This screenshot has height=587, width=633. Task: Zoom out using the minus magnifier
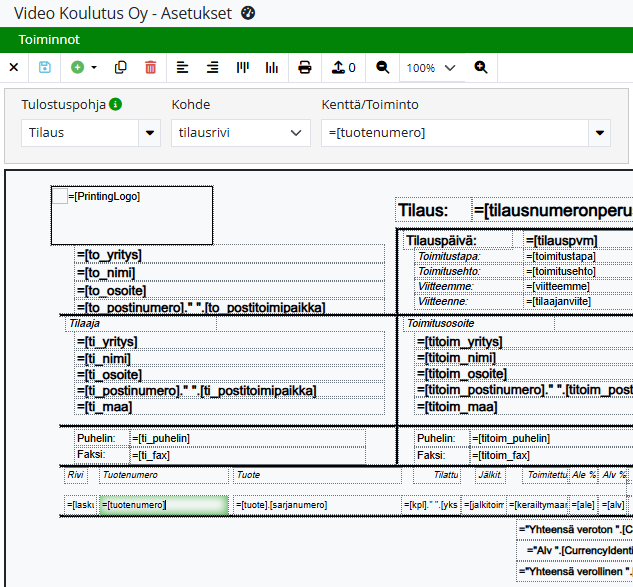[x=382, y=68]
